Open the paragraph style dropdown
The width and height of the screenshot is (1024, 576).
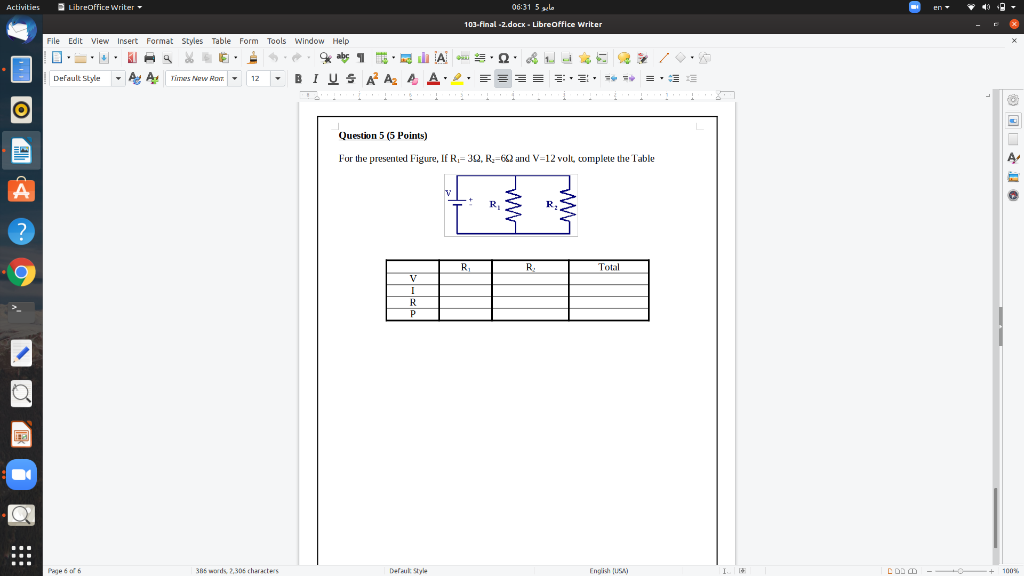pos(118,78)
